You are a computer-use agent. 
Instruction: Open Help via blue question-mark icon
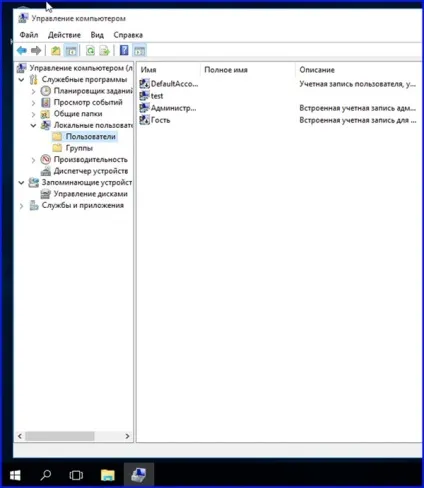coord(124,51)
